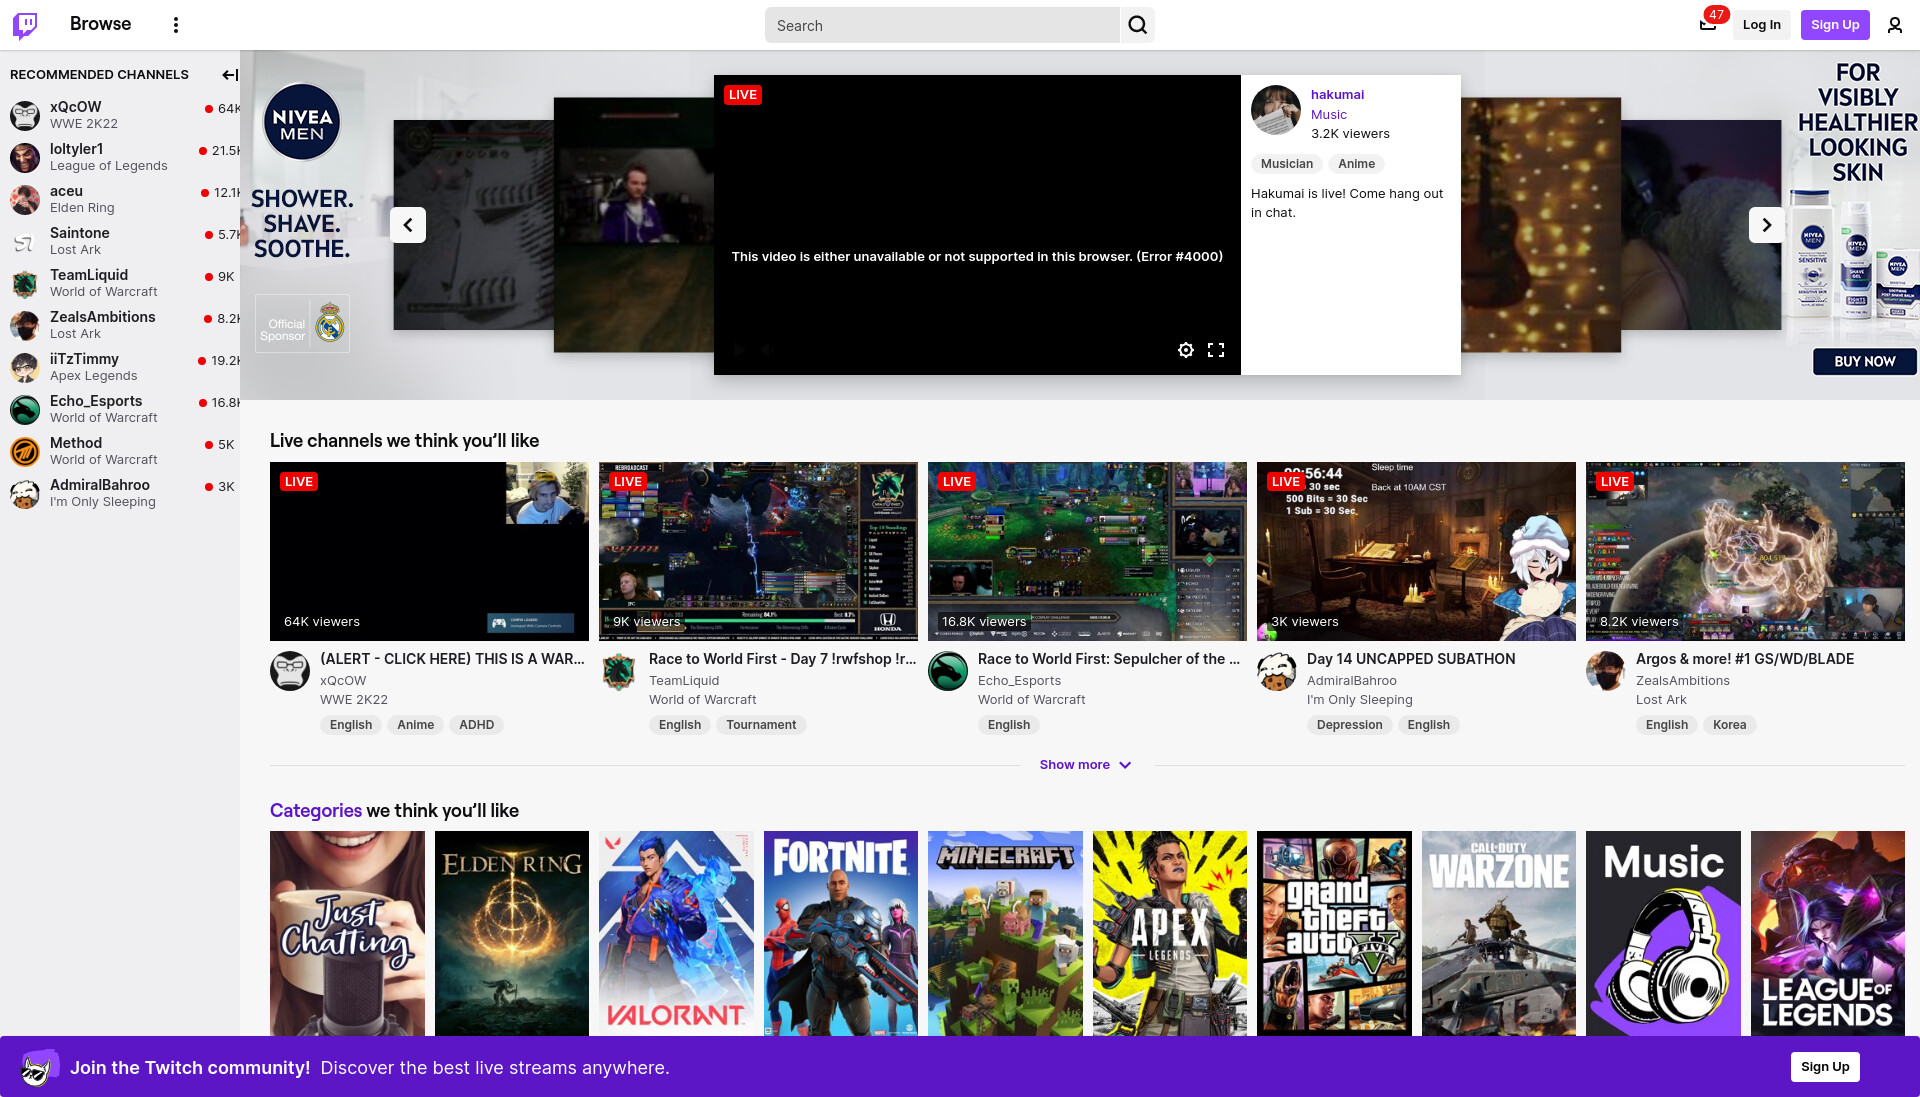Open the purple Categories heading link

pos(316,811)
